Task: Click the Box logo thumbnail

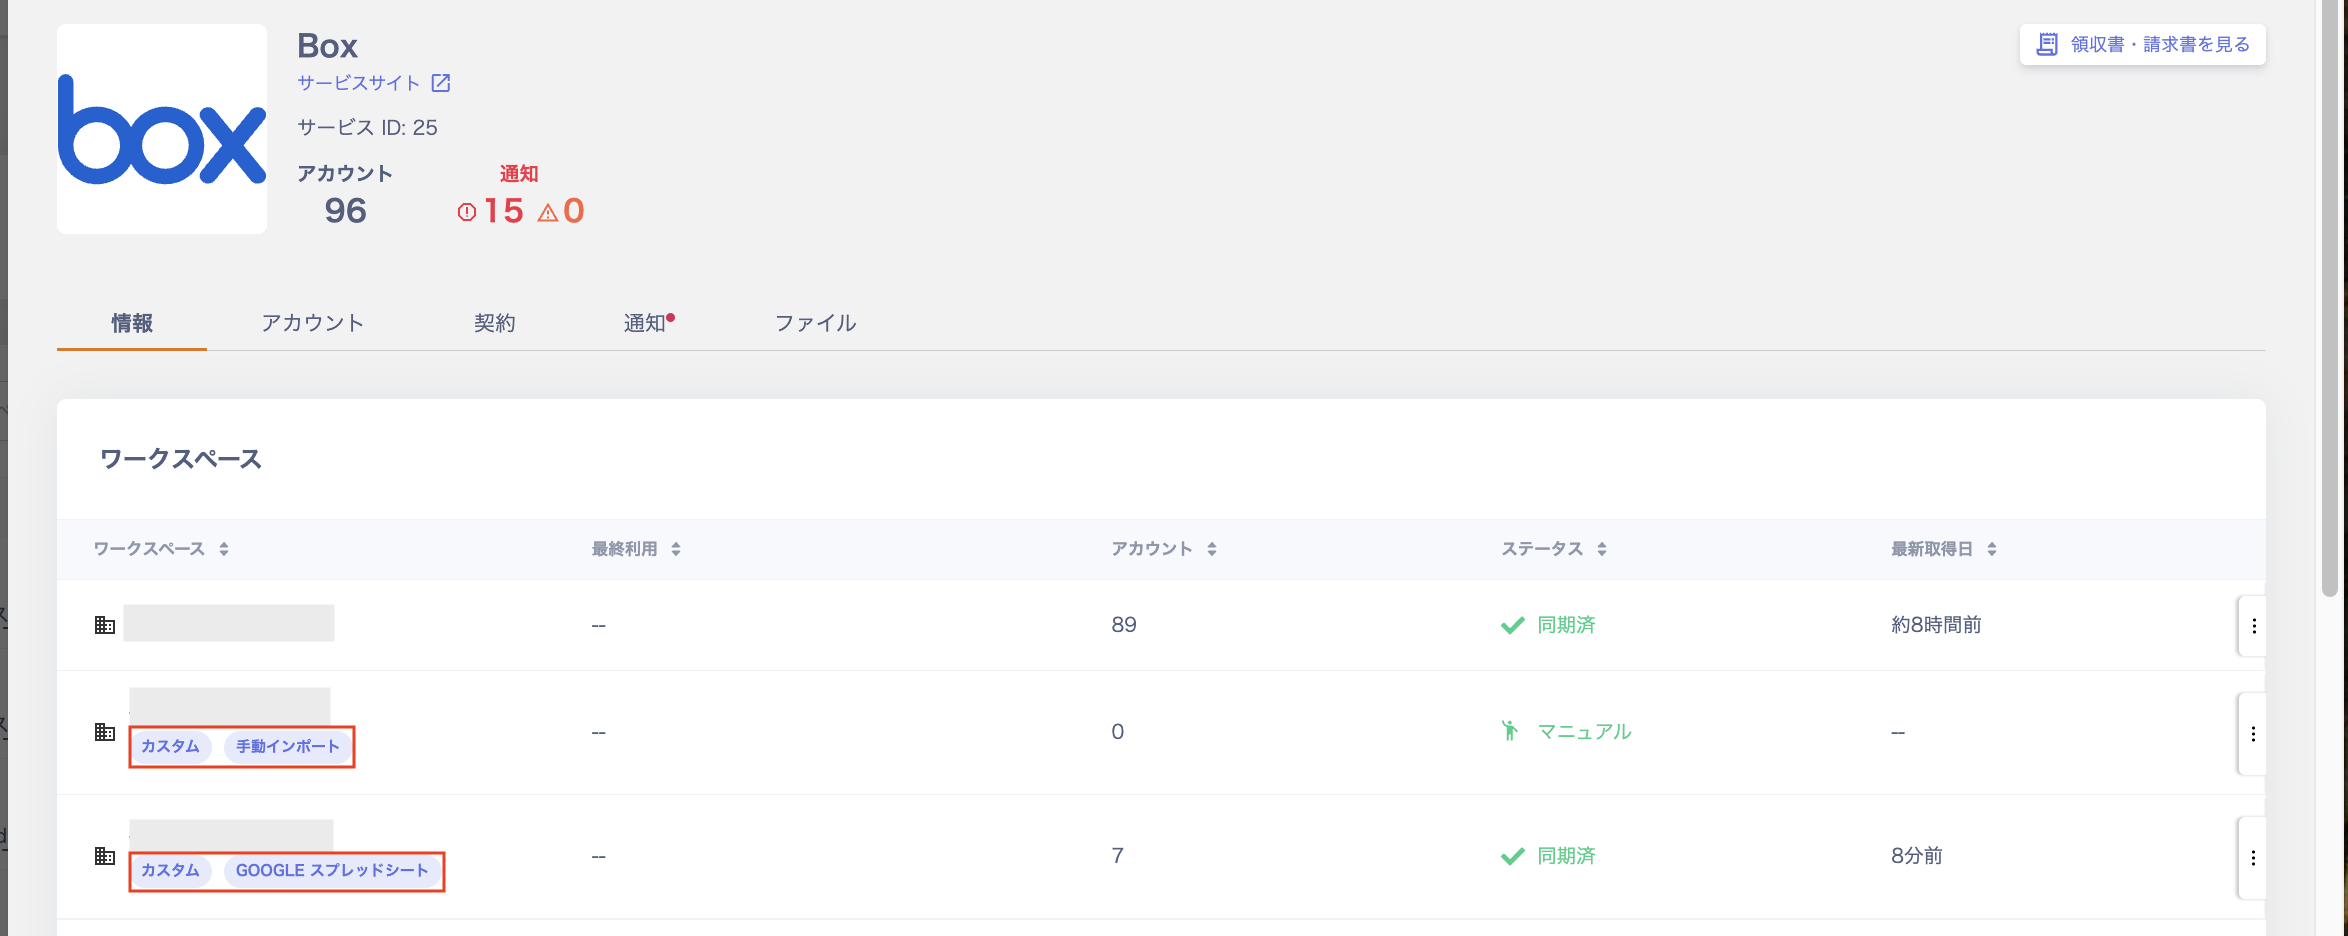Action: coord(162,129)
